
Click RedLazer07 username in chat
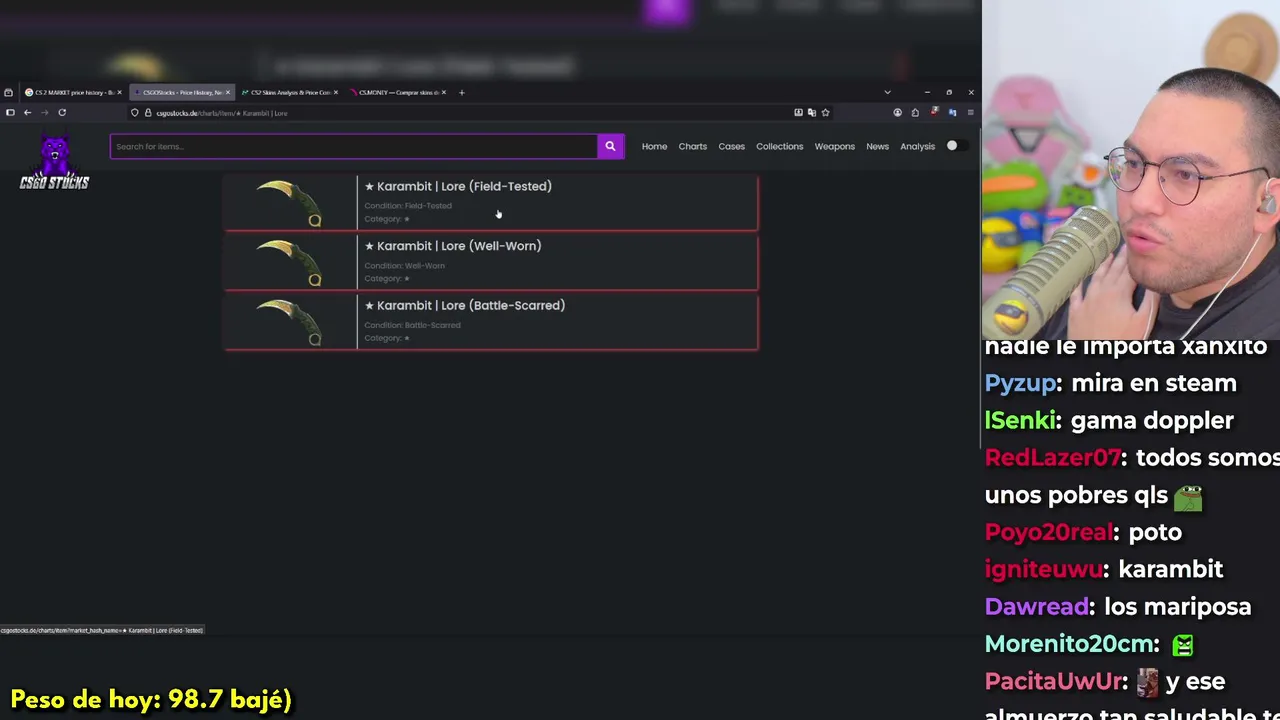[x=1053, y=458]
